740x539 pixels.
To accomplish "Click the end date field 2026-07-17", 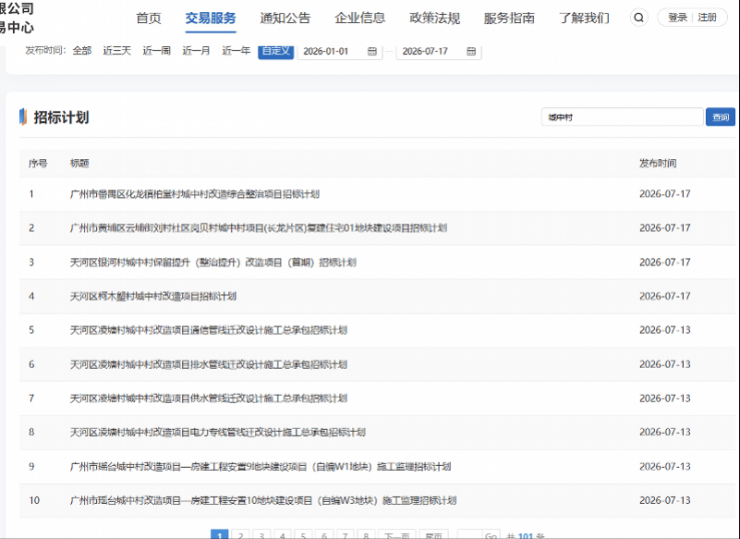I will click(x=438, y=51).
